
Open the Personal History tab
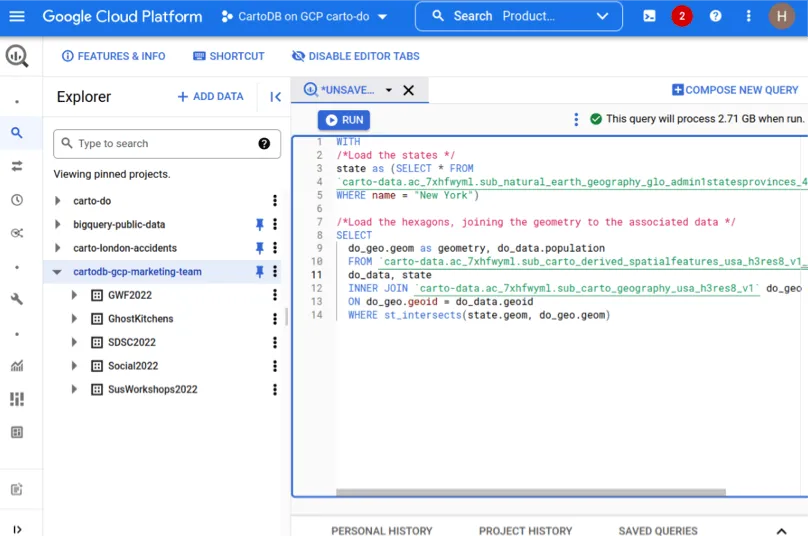coord(382,530)
